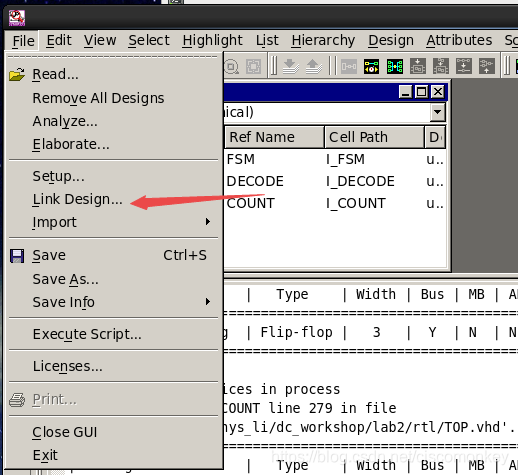Click the gray fan-in with up arrow icon
Screen dimensions: 518x475
coord(487,66)
